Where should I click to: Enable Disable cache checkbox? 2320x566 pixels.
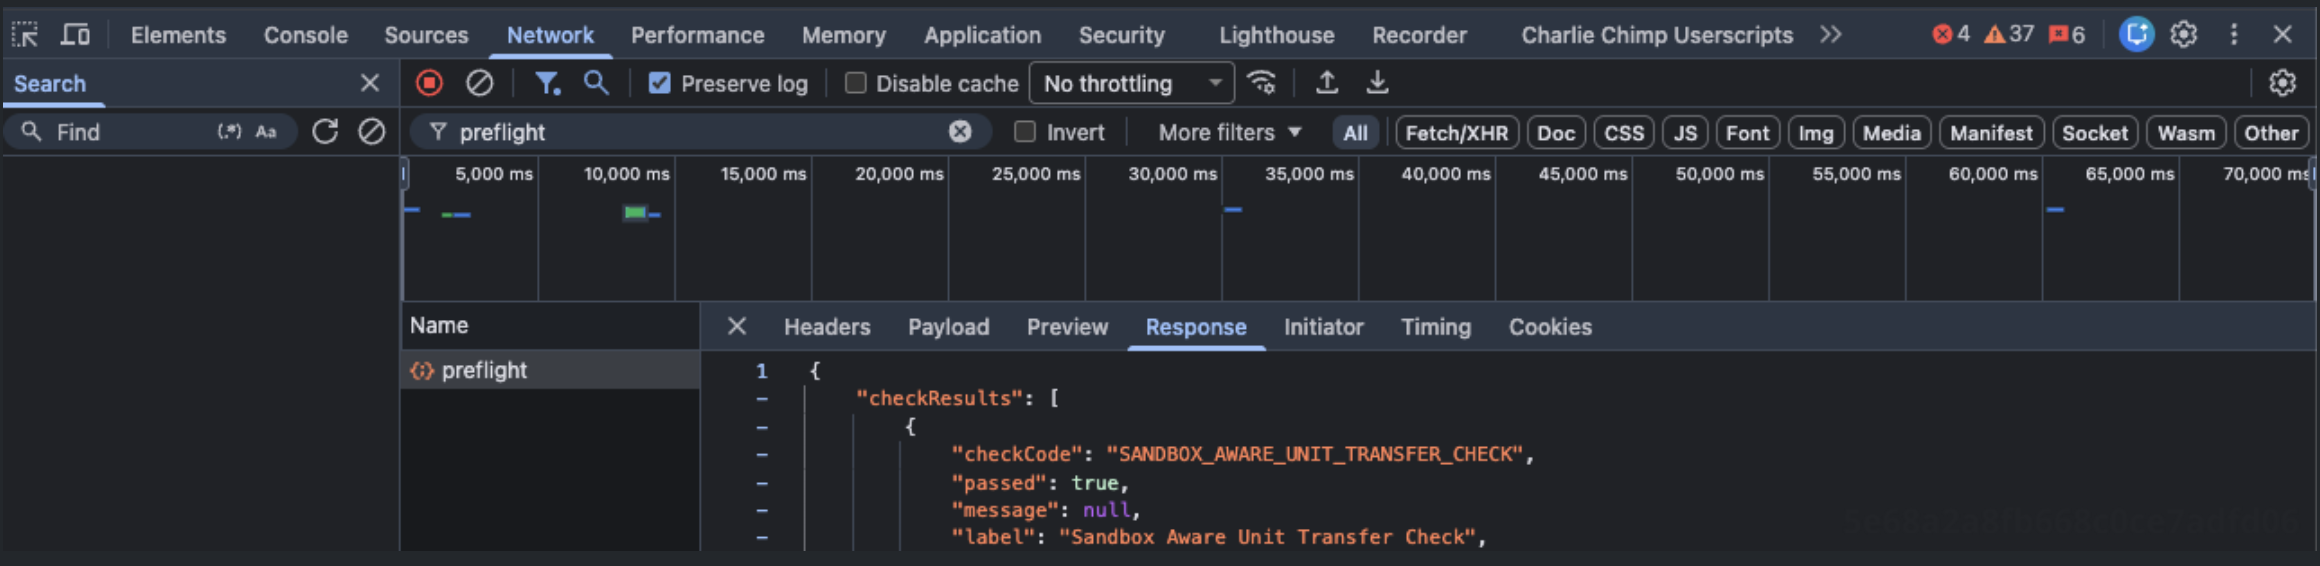click(x=855, y=83)
